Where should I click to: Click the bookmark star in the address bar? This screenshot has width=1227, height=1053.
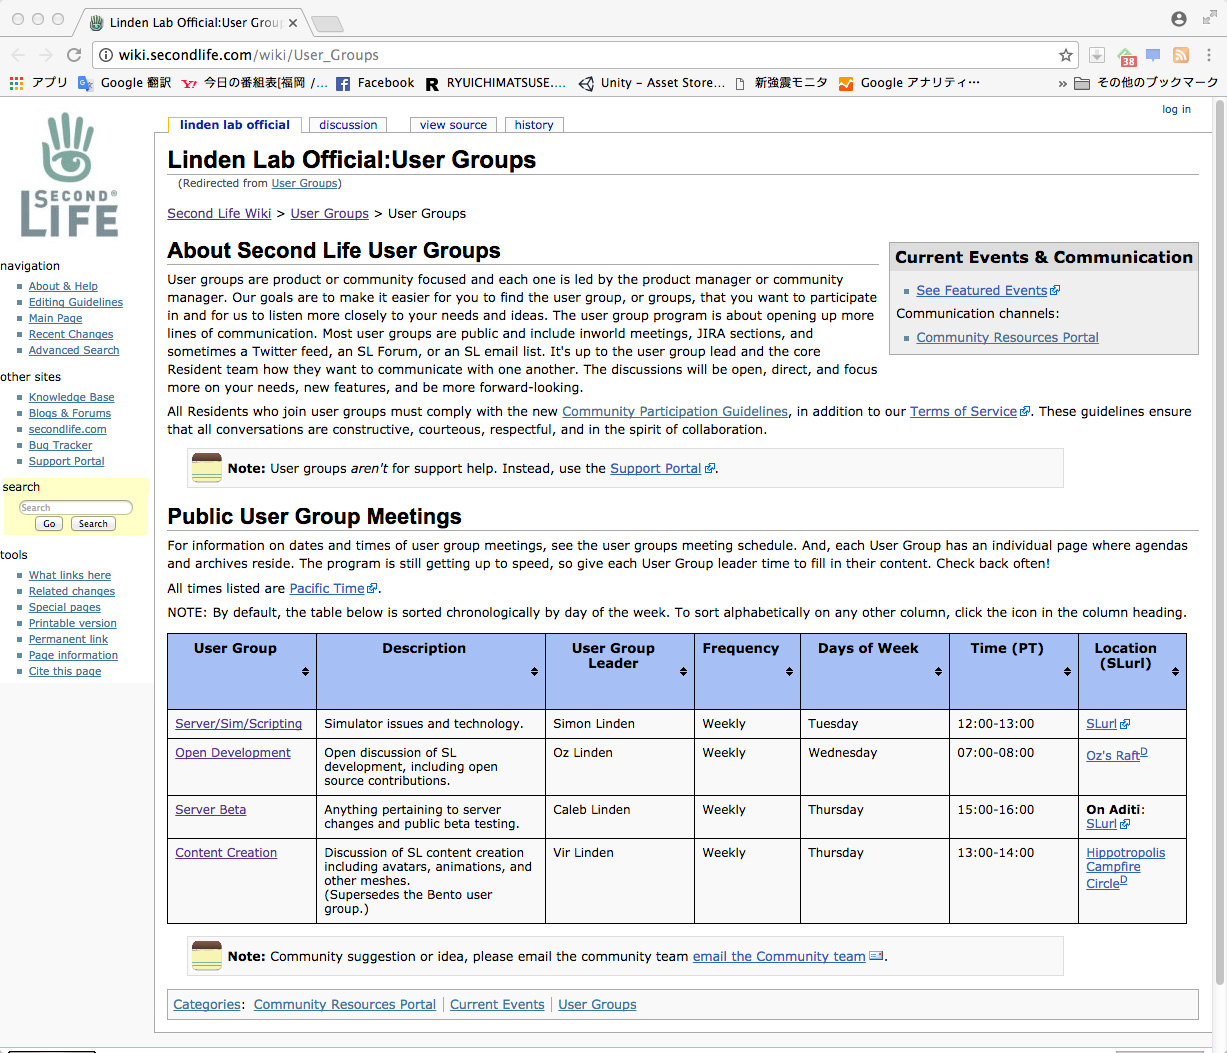pyautogui.click(x=1066, y=55)
